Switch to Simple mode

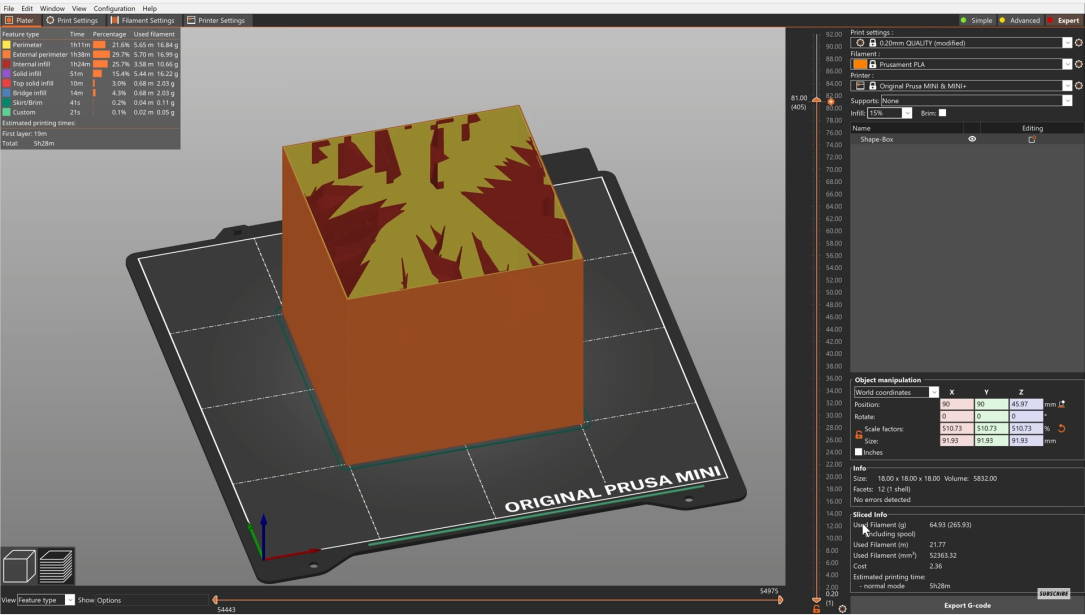[976, 20]
